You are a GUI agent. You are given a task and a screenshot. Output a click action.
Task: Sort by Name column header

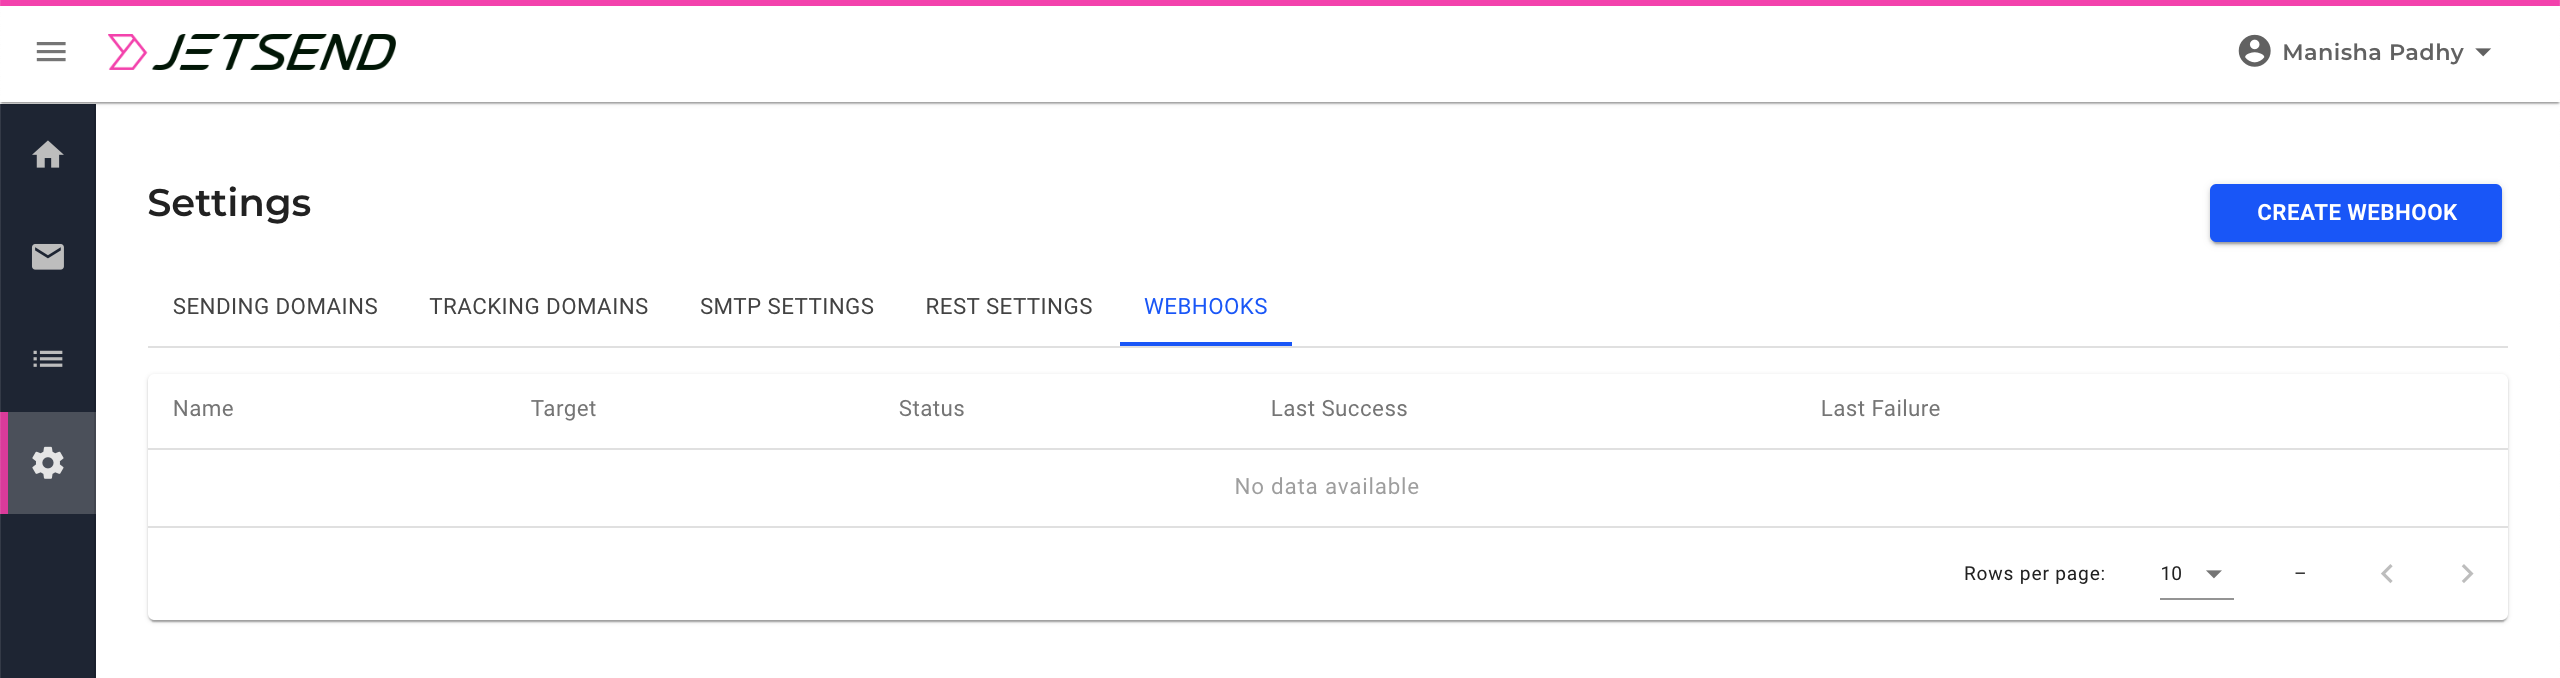coord(203,408)
